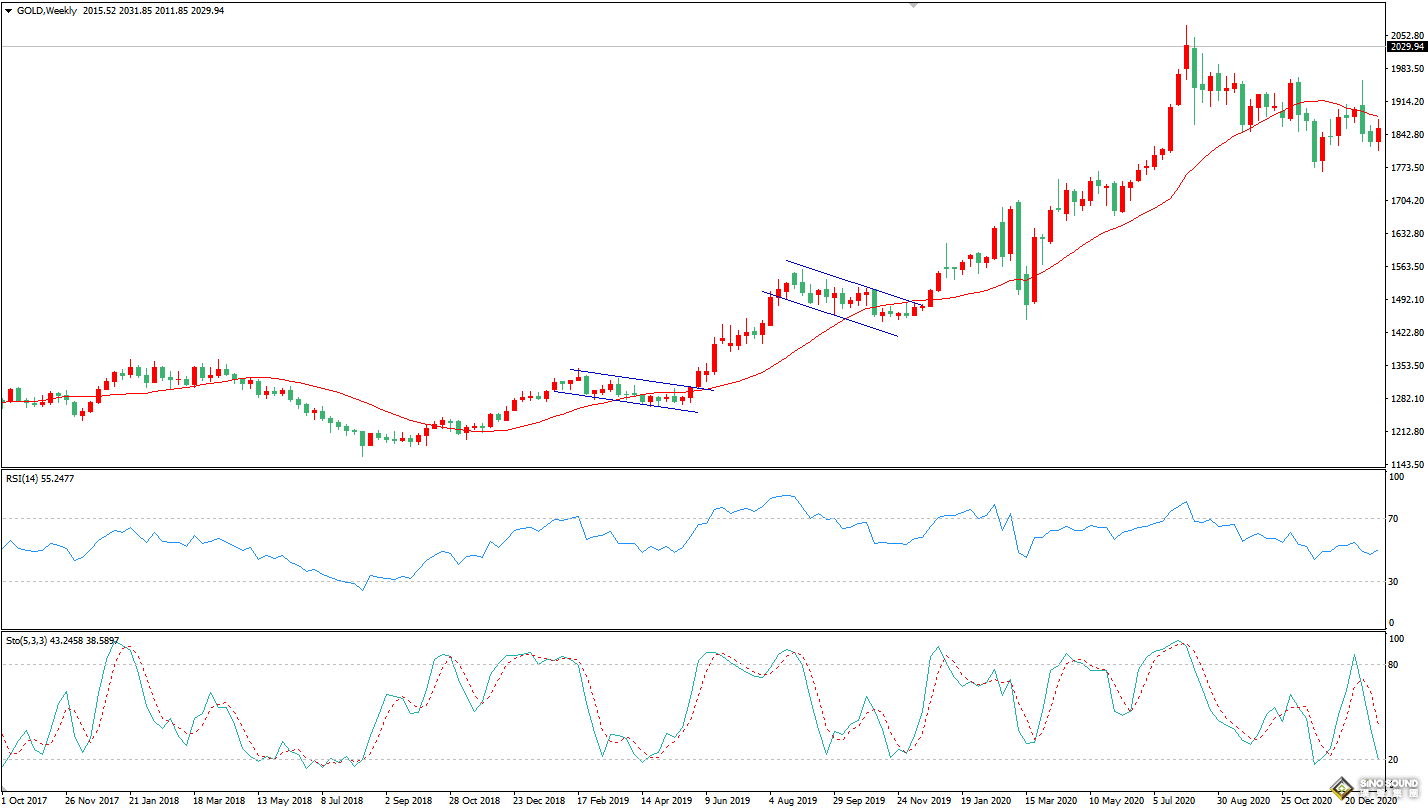1428x810 pixels.
Task: Click the 1 Oct 2017 date label
Action: (x=24, y=801)
